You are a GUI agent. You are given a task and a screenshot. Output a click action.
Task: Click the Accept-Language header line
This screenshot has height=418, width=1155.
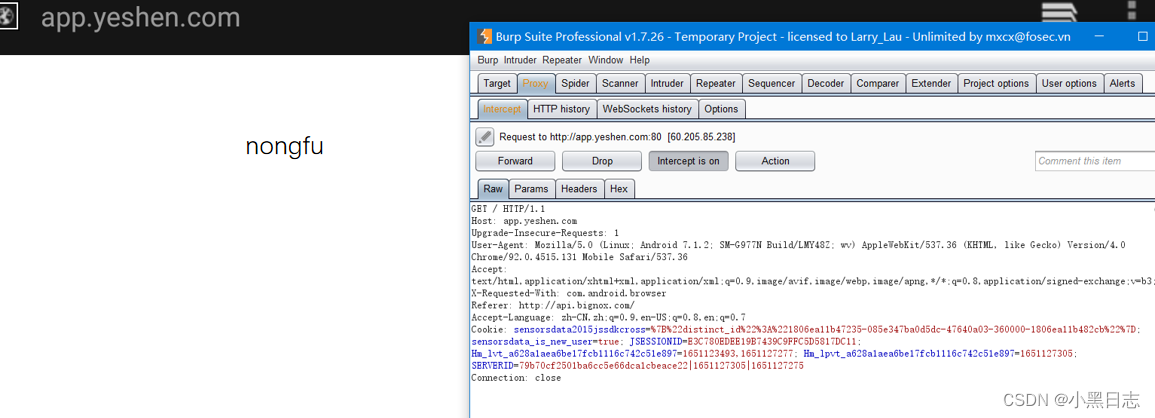click(x=608, y=317)
